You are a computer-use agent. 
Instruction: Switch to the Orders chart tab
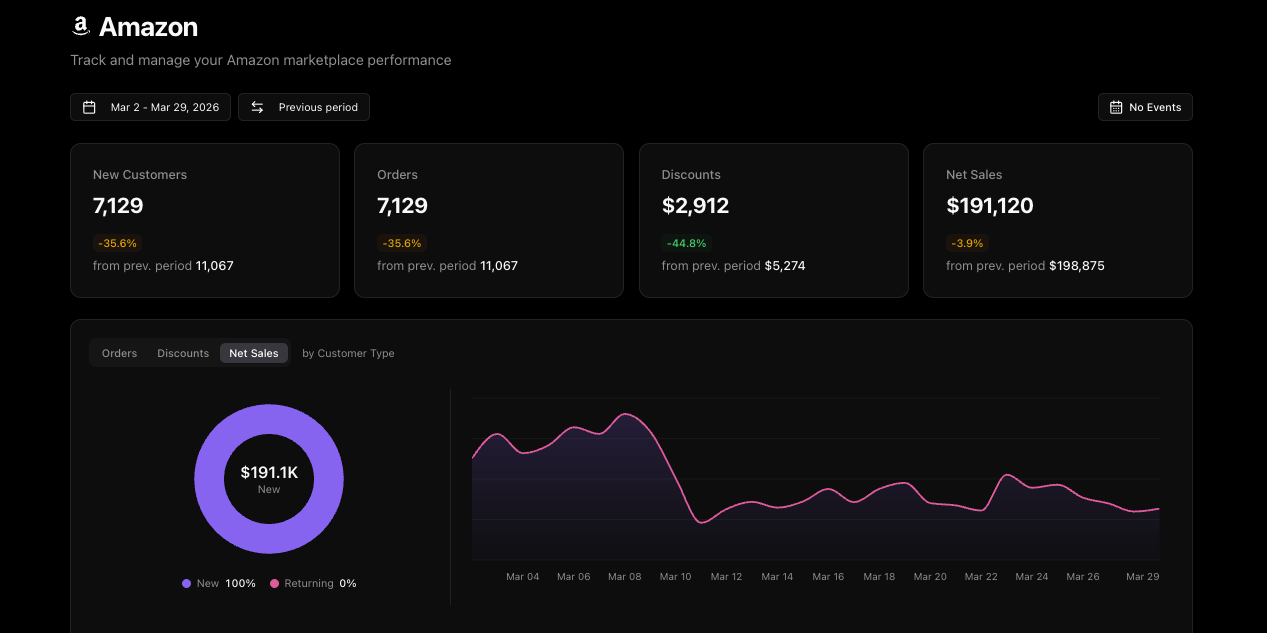[x=119, y=353]
